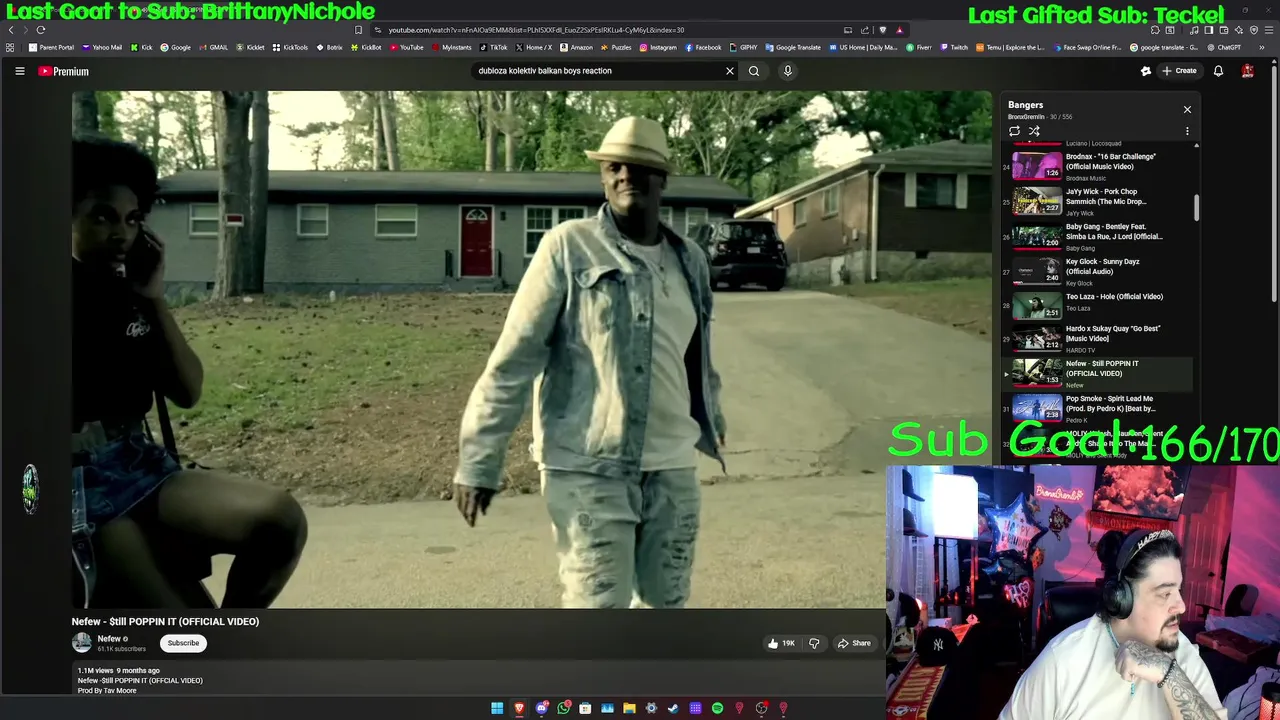This screenshot has width=1280, height=720.
Task: Select Baby Gang Bentley playlist entry
Action: [x=1098, y=236]
